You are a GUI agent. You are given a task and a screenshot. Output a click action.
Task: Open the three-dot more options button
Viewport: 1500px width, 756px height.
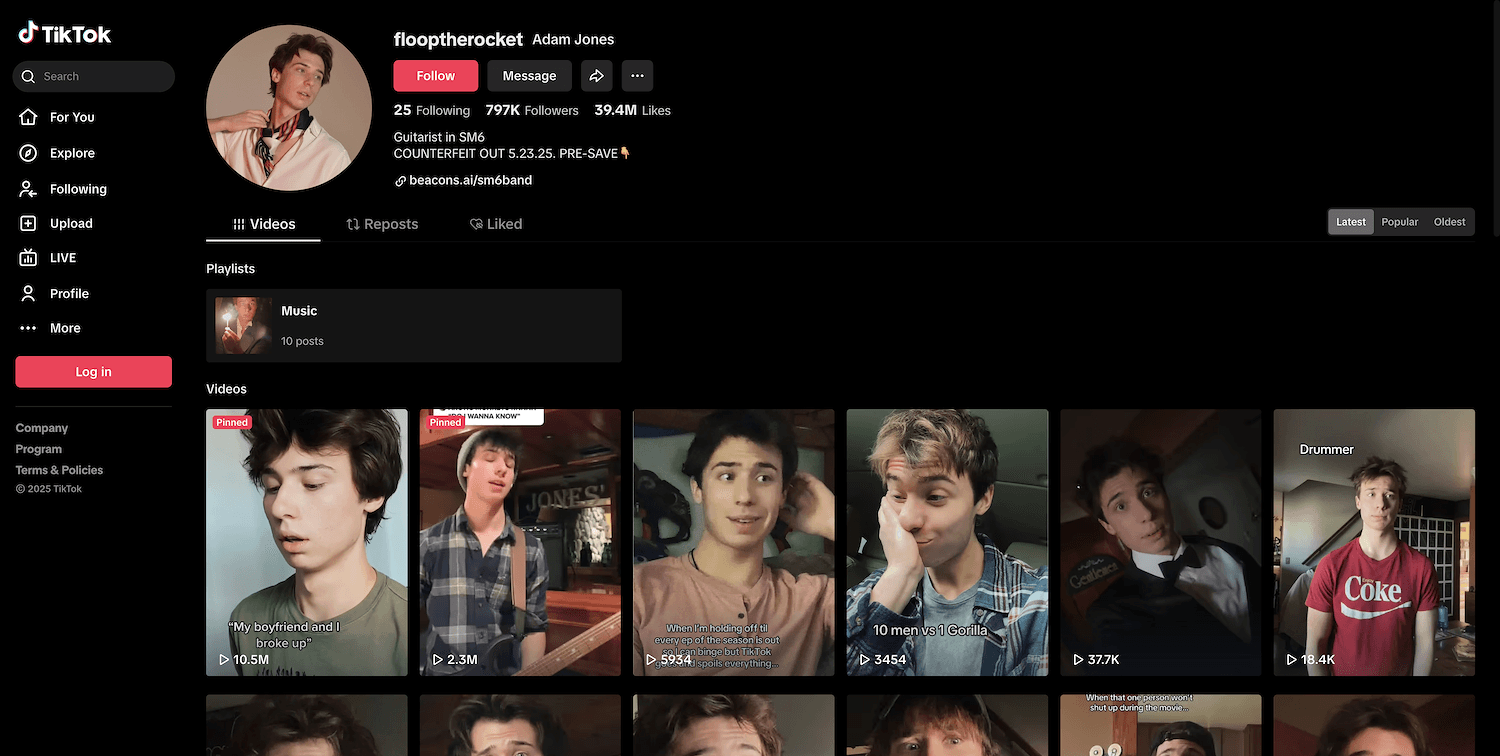(637, 76)
